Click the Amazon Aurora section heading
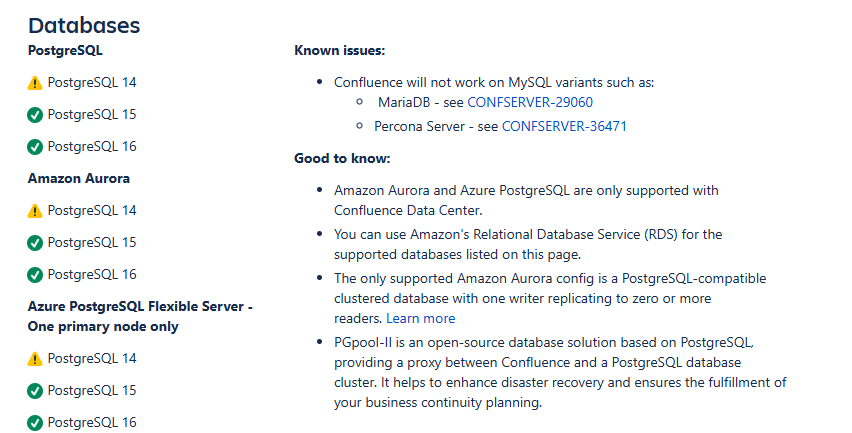 [79, 178]
